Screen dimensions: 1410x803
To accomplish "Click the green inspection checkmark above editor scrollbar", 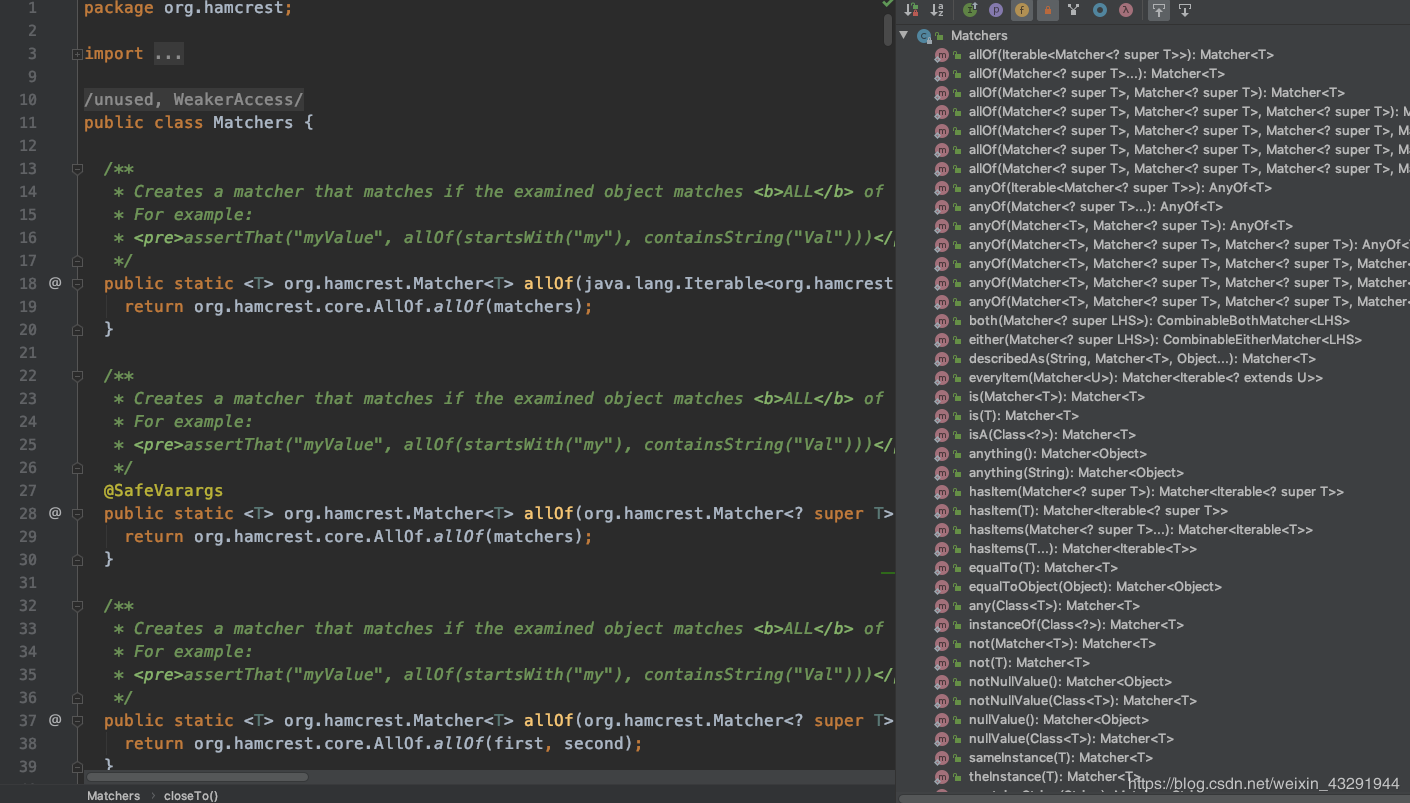I will pyautogui.click(x=888, y=4).
